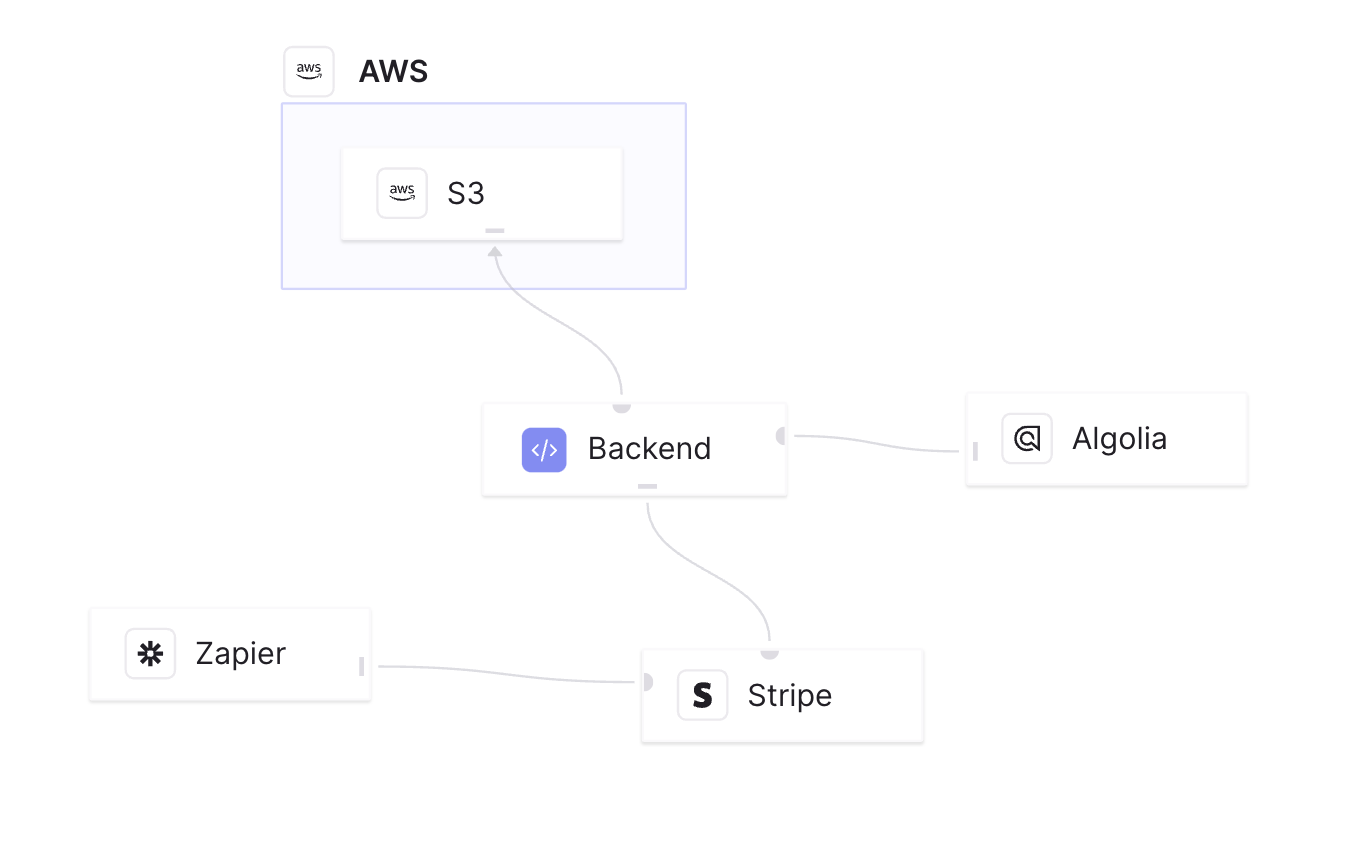
Task: Select the Backend node label
Action: [x=650, y=448]
